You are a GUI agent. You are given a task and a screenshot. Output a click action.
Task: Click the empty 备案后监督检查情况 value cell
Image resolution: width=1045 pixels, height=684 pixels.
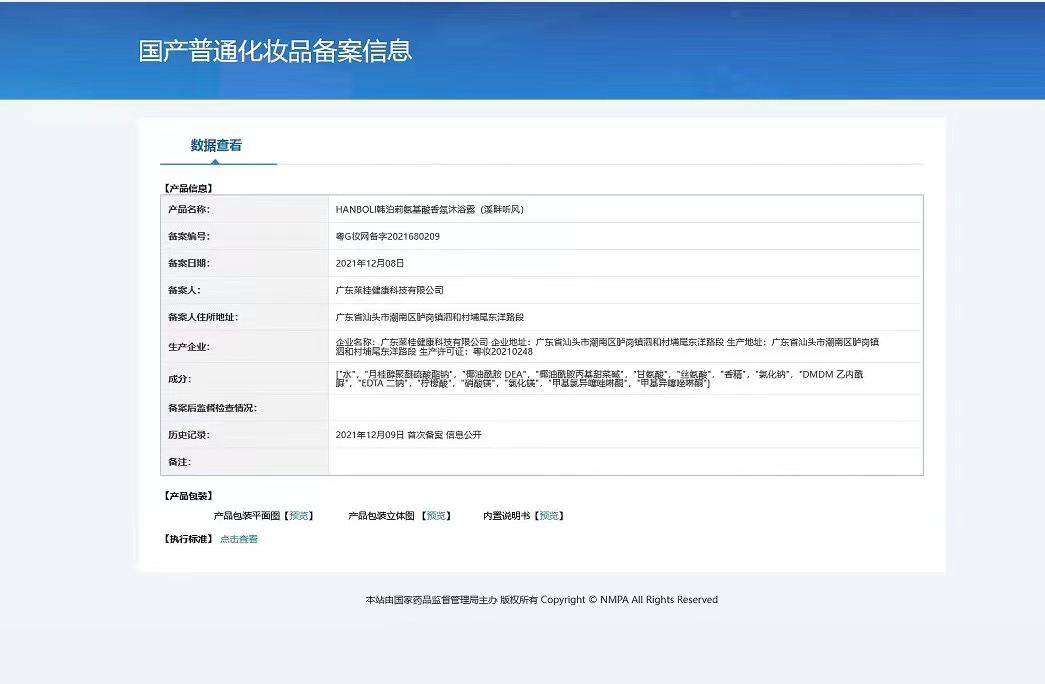(625, 408)
